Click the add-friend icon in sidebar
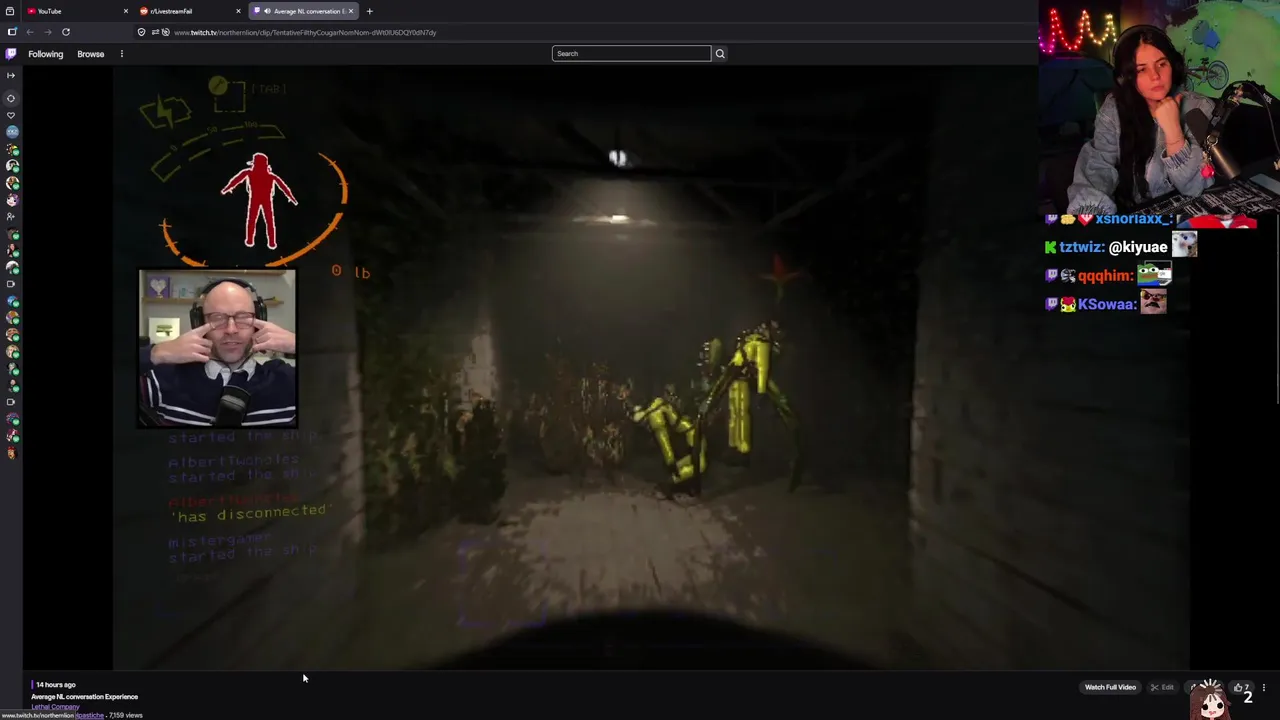Image resolution: width=1280 pixels, height=720 pixels. pyautogui.click(x=11, y=216)
